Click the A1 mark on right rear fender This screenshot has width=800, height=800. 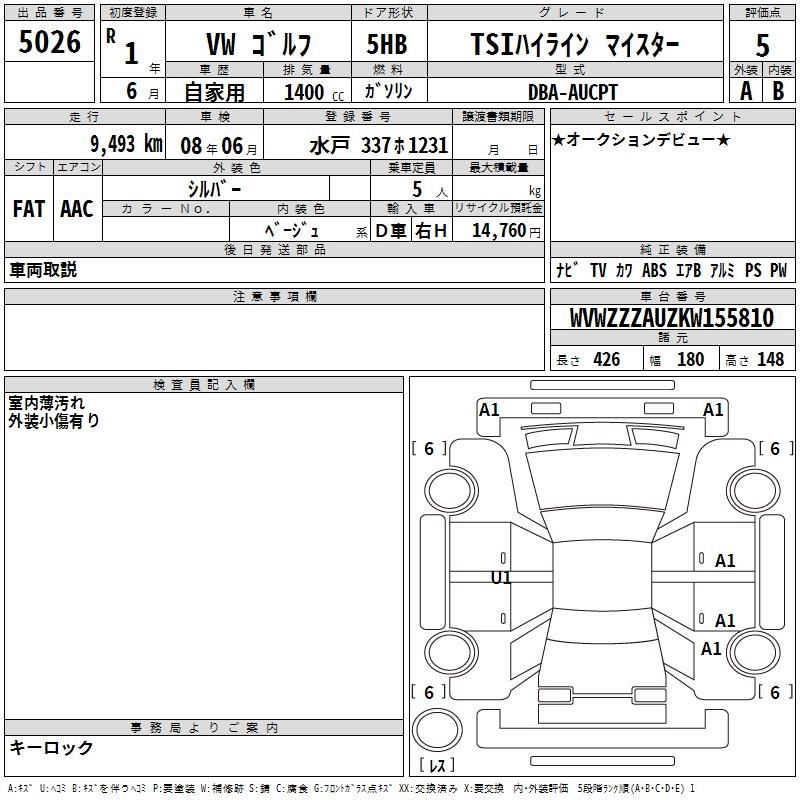point(711,648)
